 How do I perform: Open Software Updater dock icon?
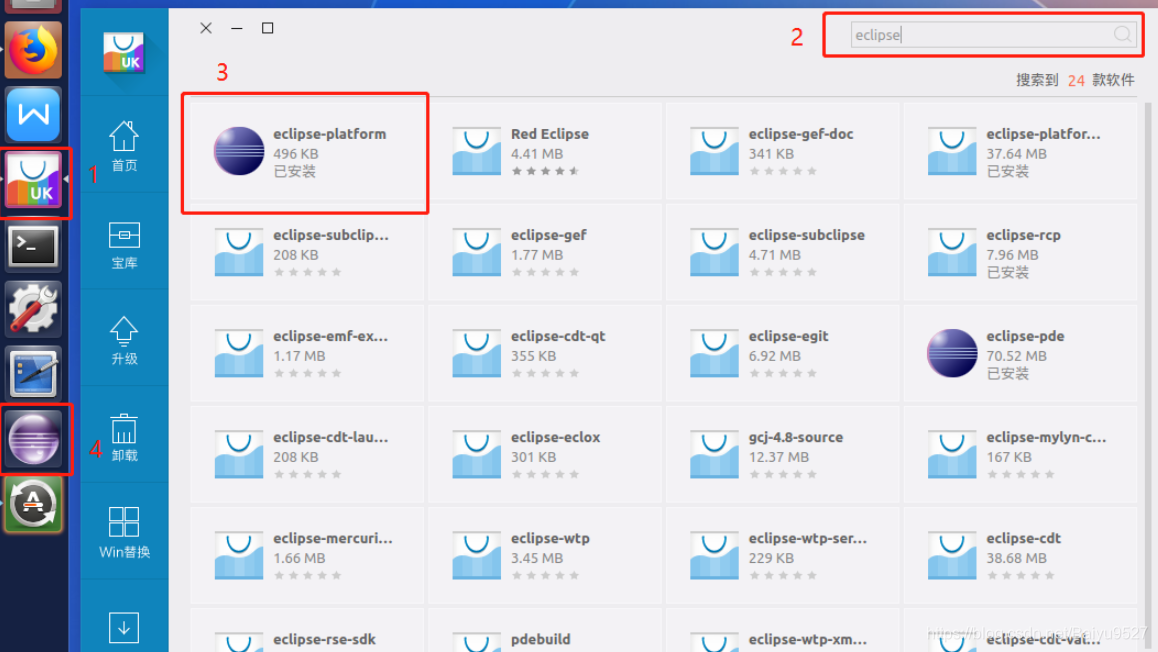tap(33, 505)
